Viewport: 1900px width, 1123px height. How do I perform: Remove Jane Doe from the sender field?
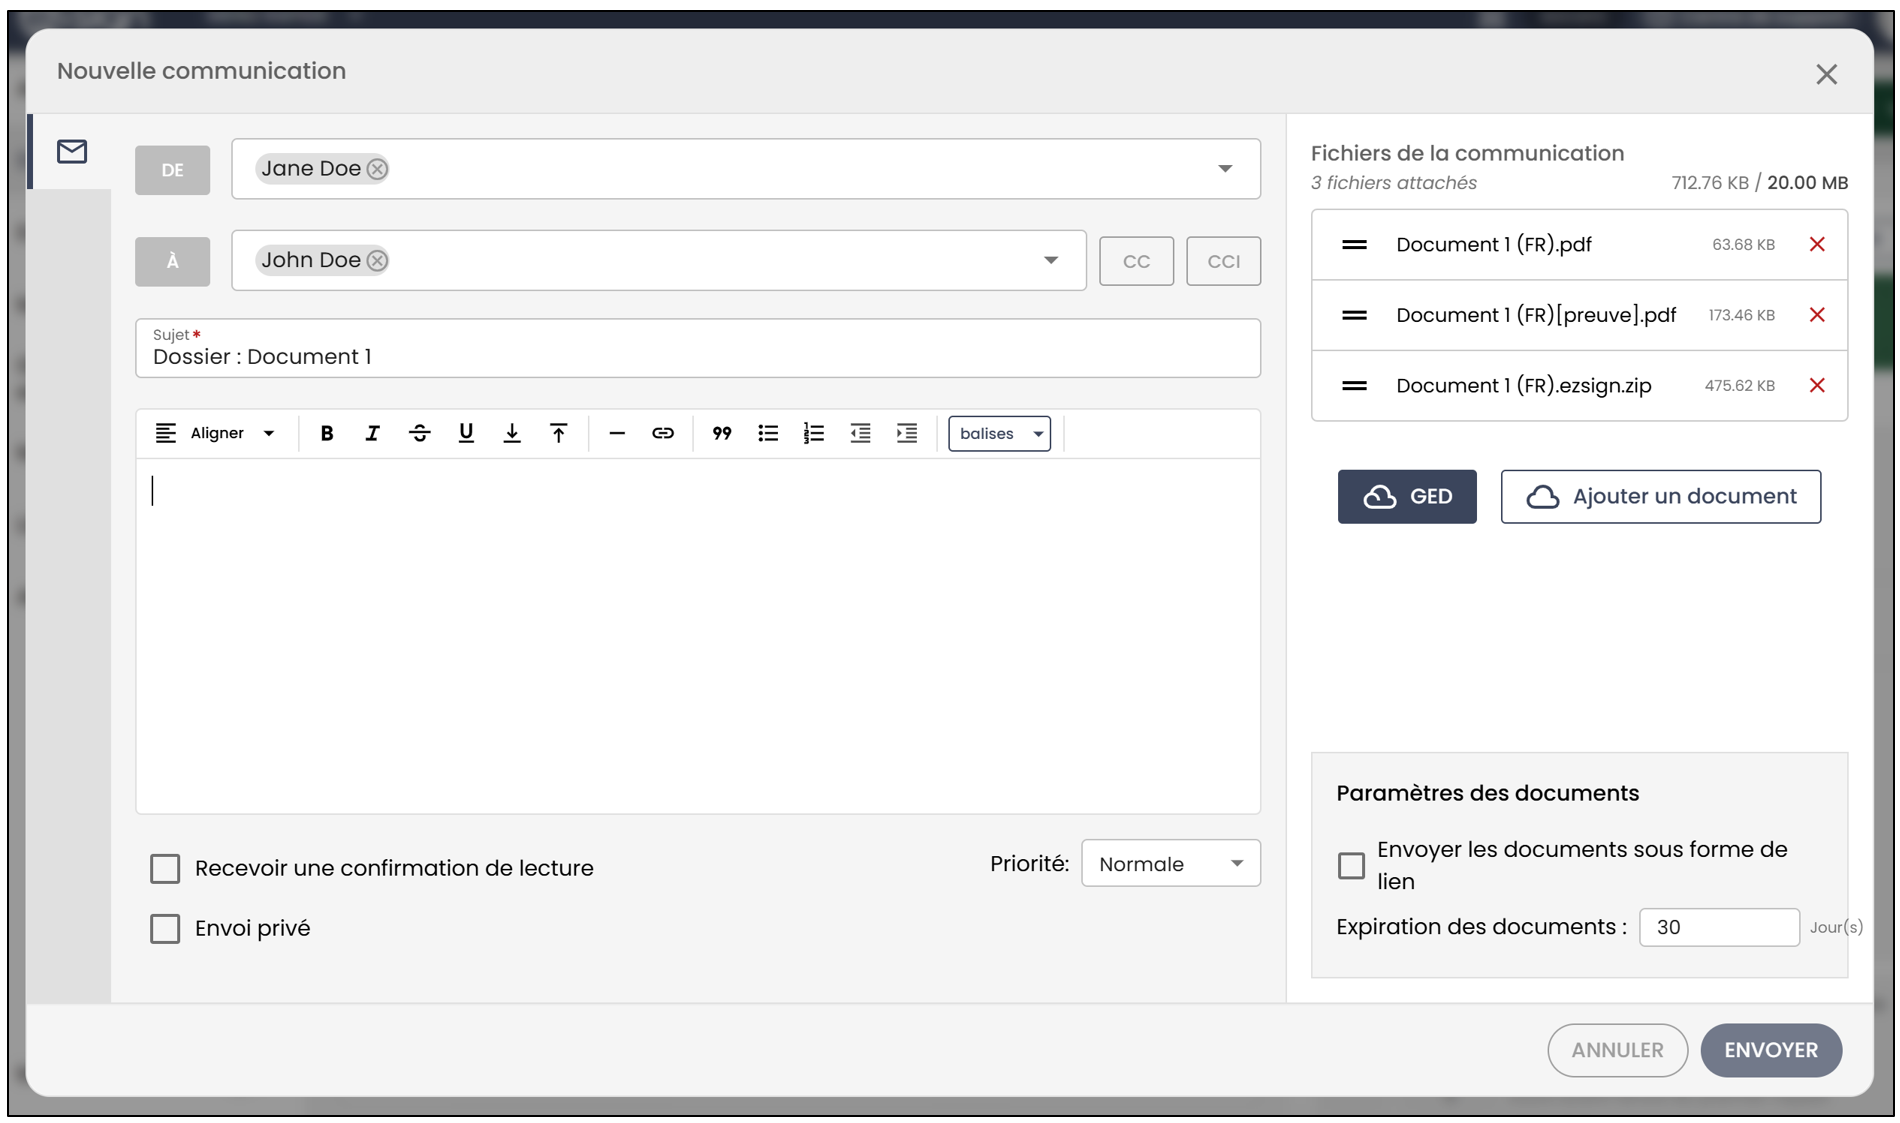(377, 169)
